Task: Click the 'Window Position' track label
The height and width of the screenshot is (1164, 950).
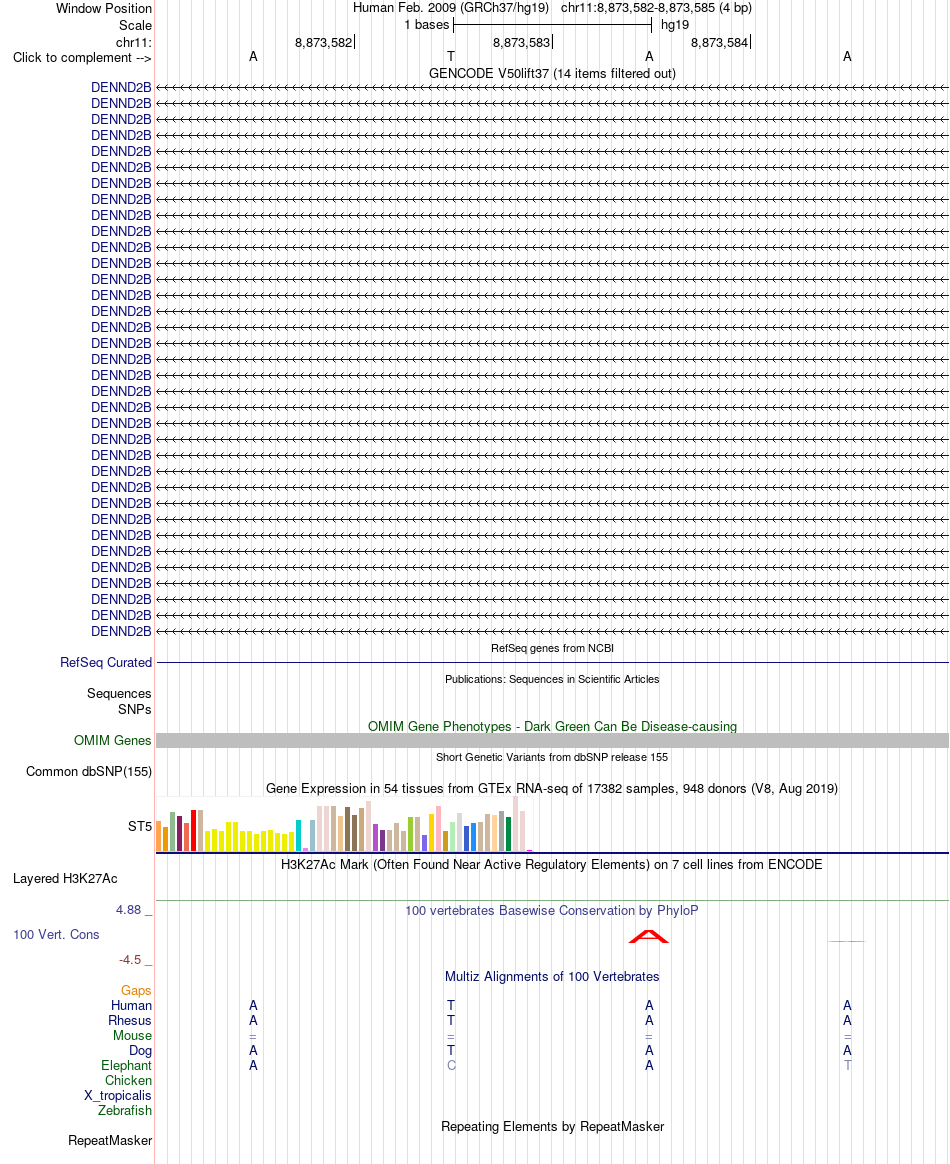Action: click(104, 9)
